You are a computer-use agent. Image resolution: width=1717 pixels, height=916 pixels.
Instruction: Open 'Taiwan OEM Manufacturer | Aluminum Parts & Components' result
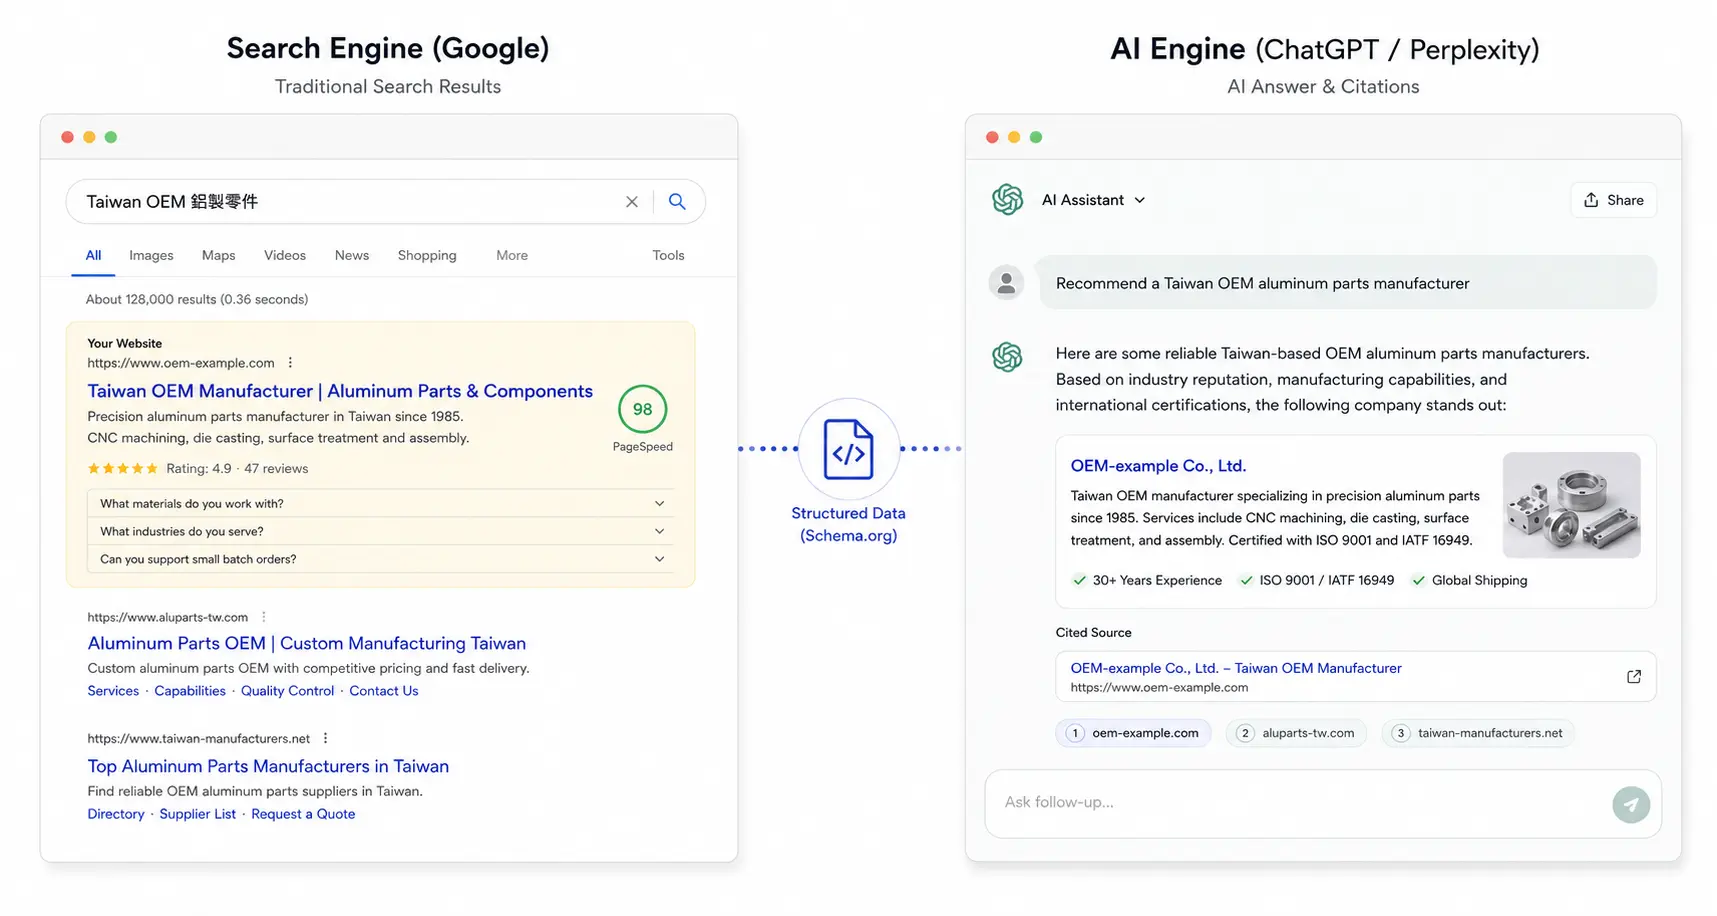point(340,391)
